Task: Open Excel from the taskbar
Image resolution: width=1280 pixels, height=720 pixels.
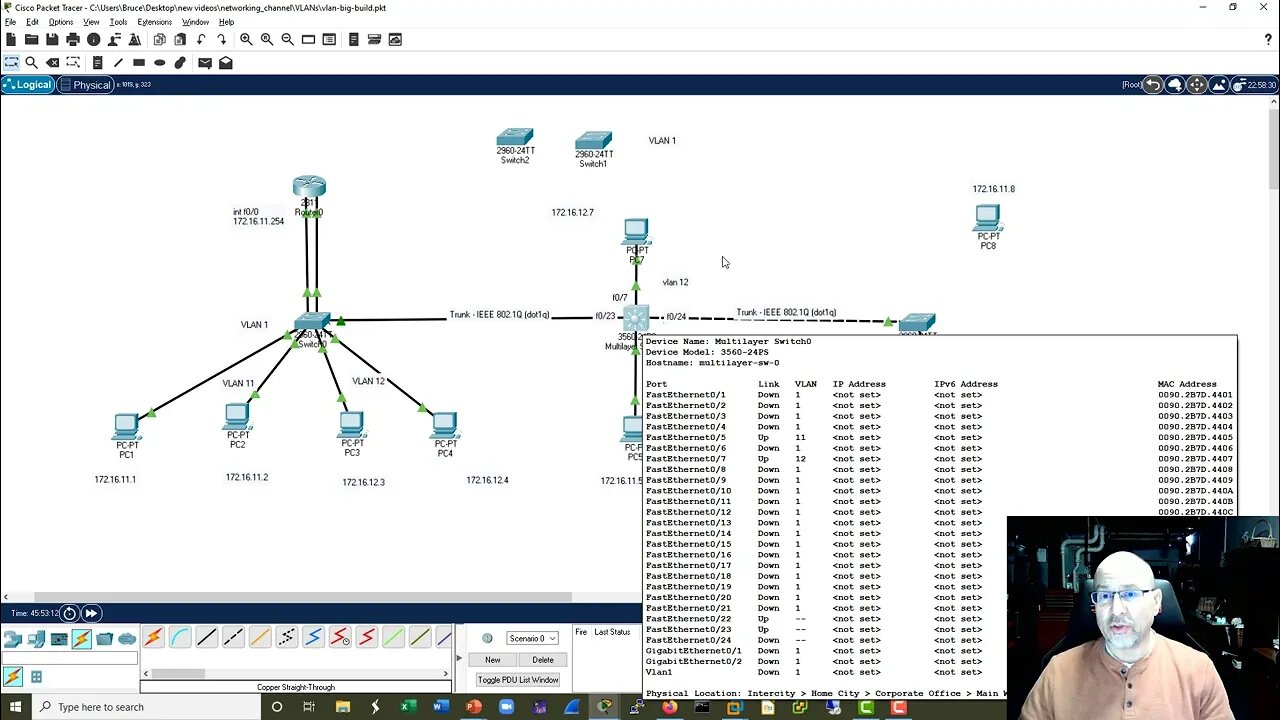Action: (408, 707)
